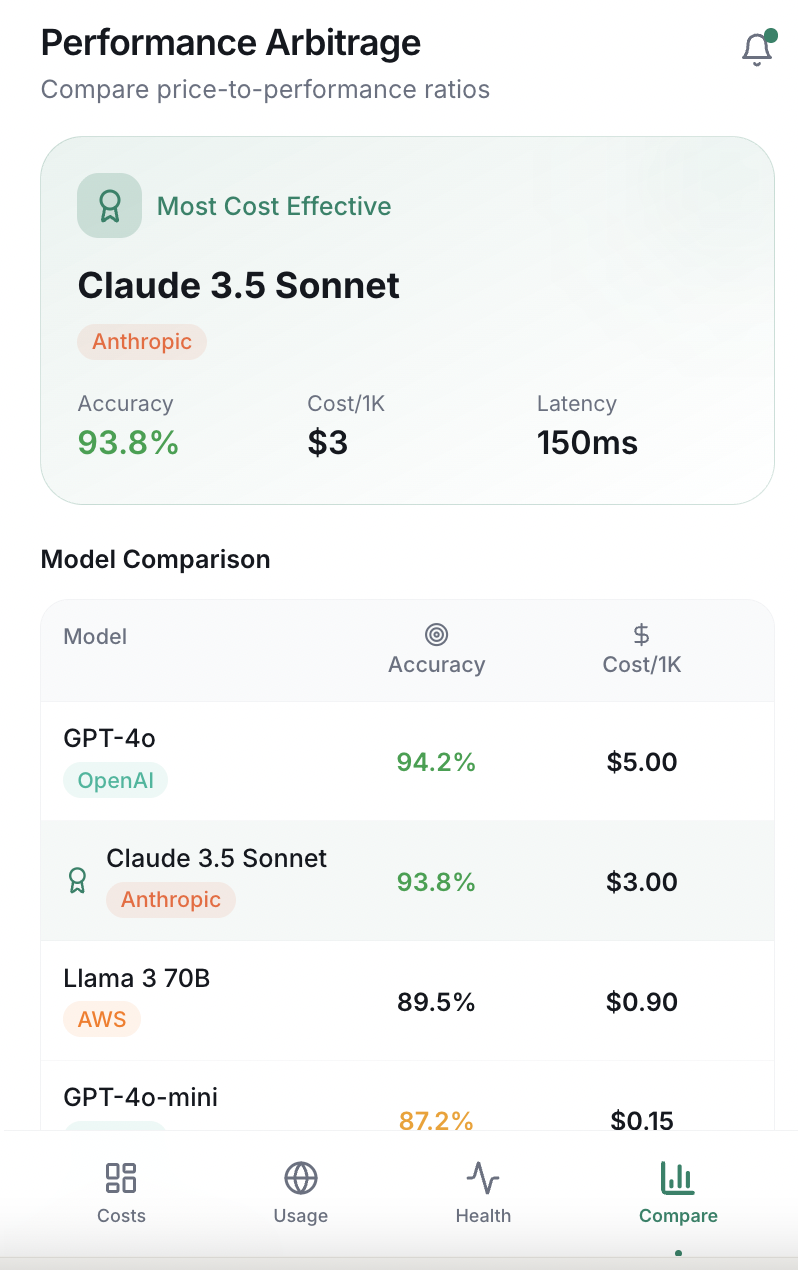Select the GPT-4o-mini row name
Image resolution: width=798 pixels, height=1270 pixels.
[x=141, y=1098]
